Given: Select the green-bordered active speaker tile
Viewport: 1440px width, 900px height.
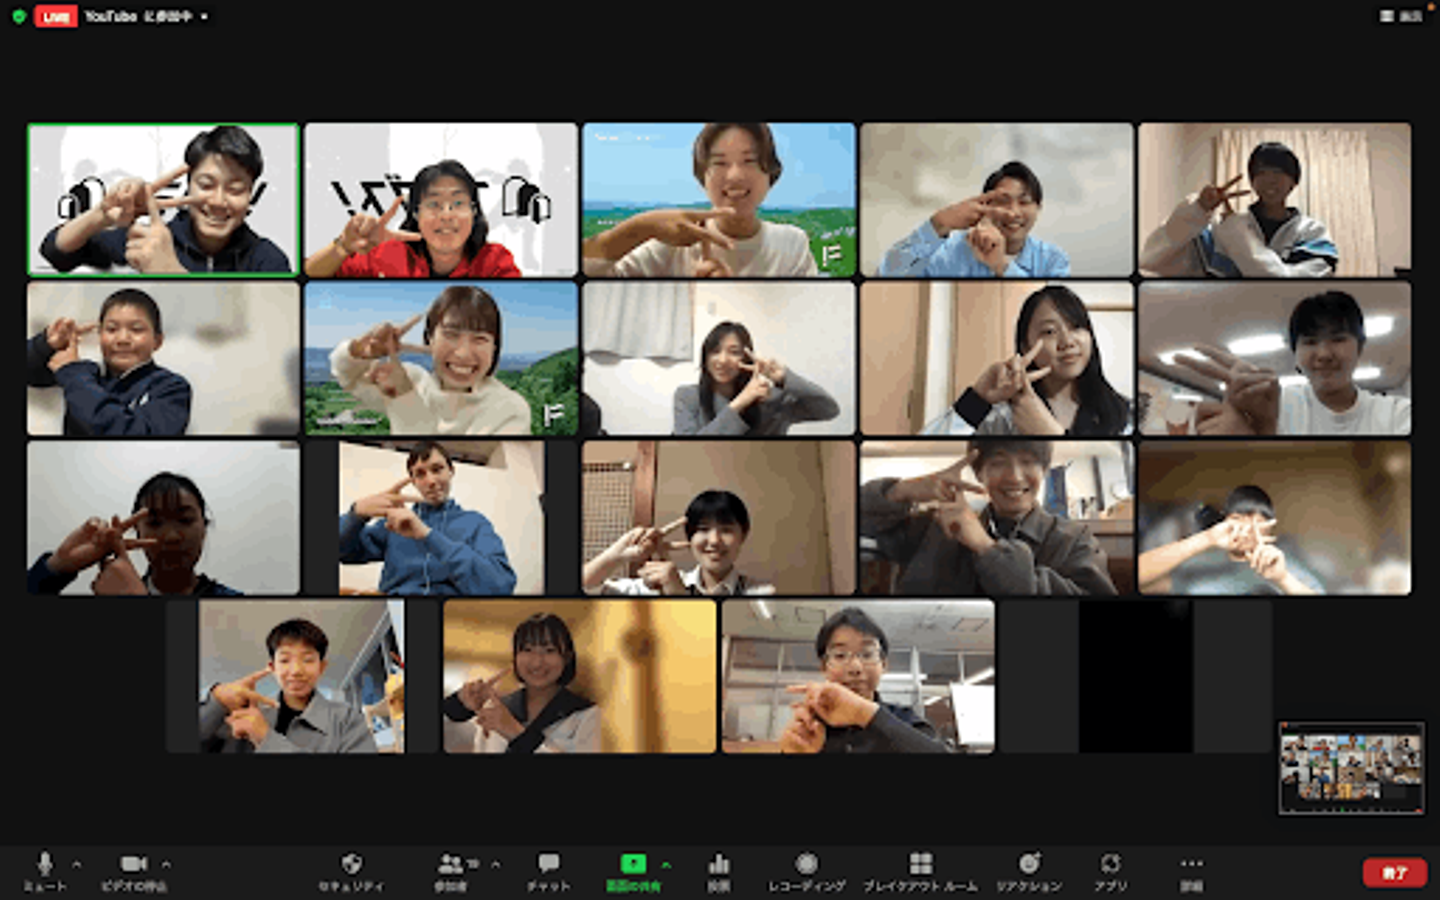Looking at the screenshot, I should (x=163, y=200).
